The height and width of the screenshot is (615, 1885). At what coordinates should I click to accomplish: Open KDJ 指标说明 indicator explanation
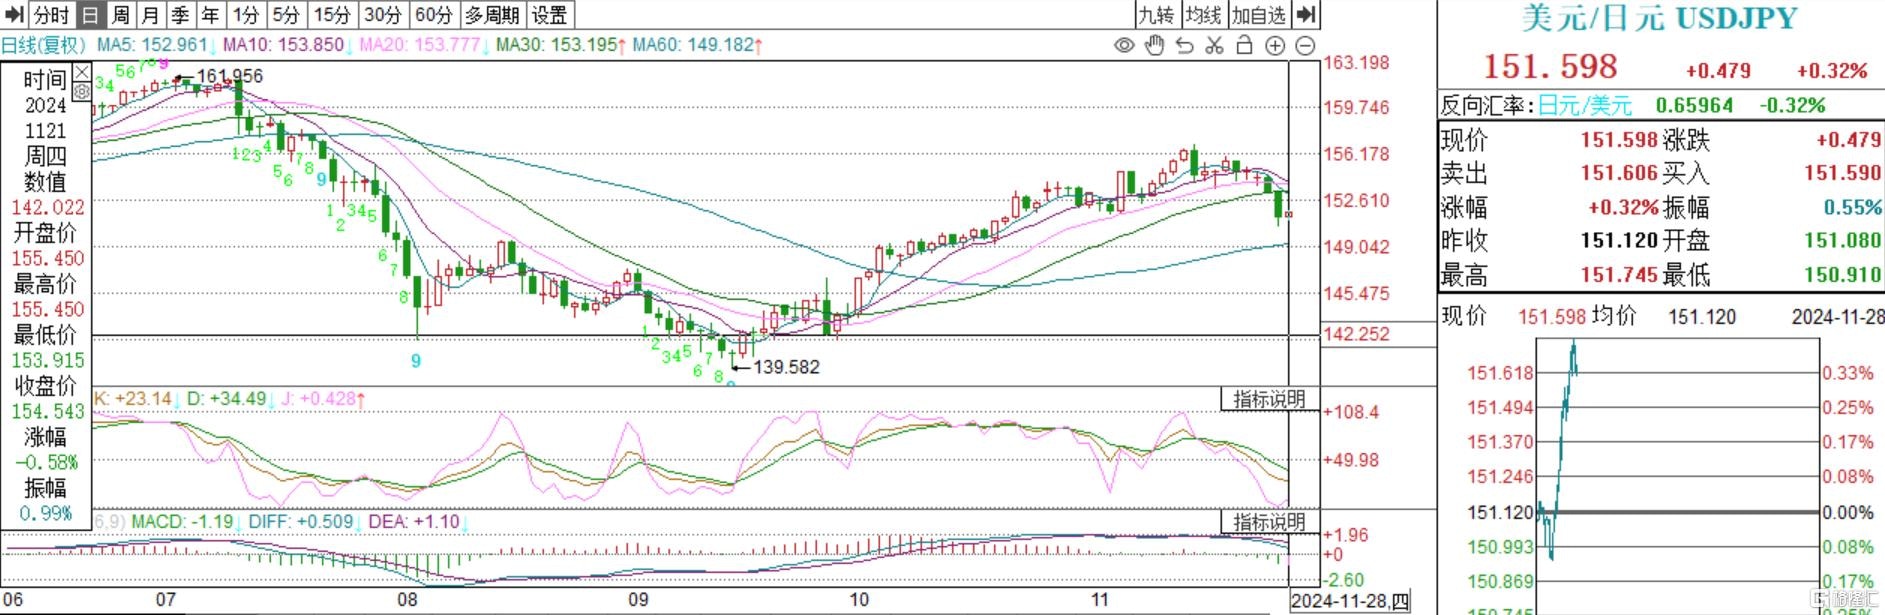coord(1268,399)
